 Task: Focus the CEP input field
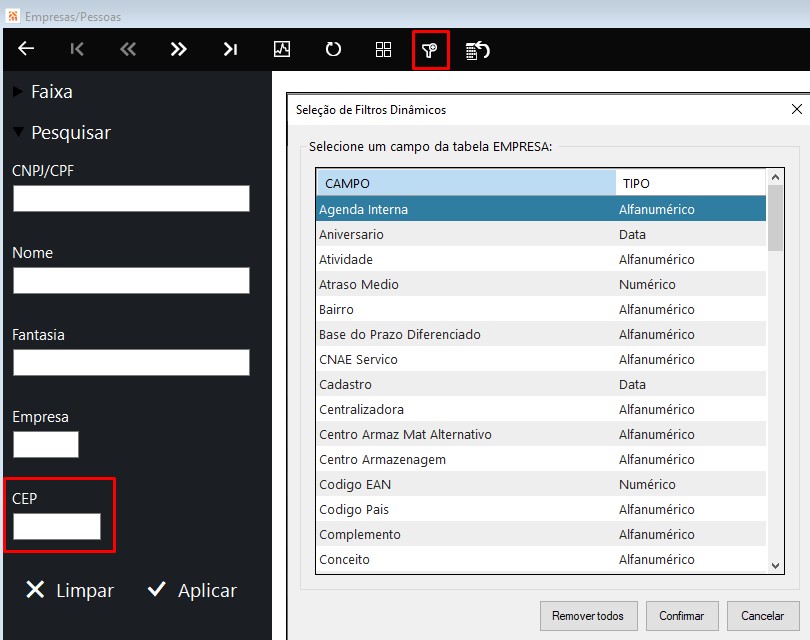(57, 526)
